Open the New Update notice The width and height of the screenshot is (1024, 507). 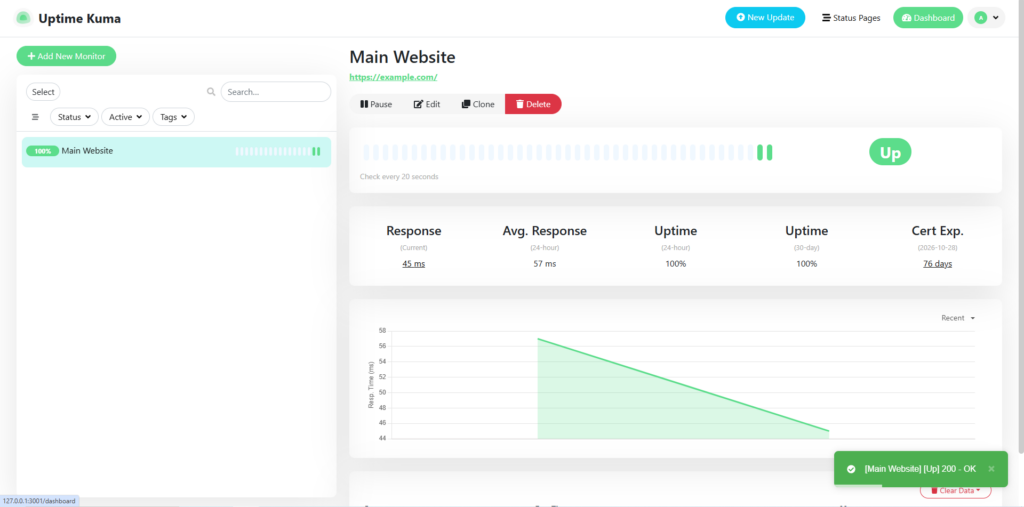click(x=765, y=18)
